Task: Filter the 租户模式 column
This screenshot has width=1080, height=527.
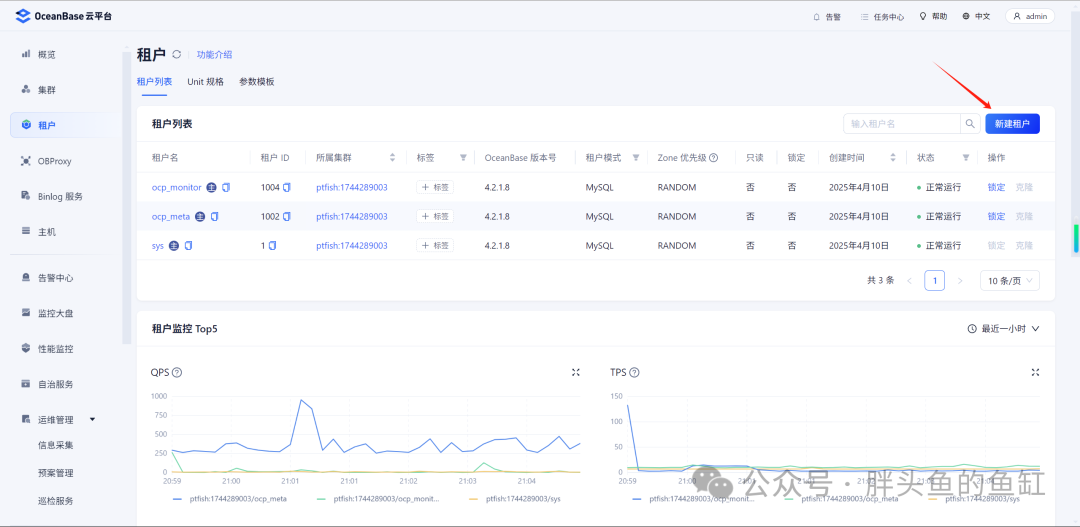Action: coord(636,158)
